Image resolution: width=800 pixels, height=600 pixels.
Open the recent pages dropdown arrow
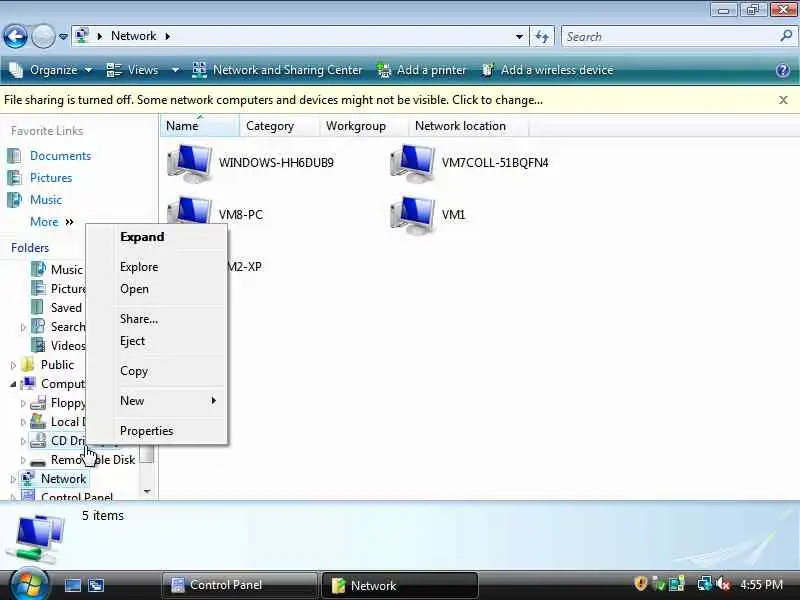click(63, 37)
